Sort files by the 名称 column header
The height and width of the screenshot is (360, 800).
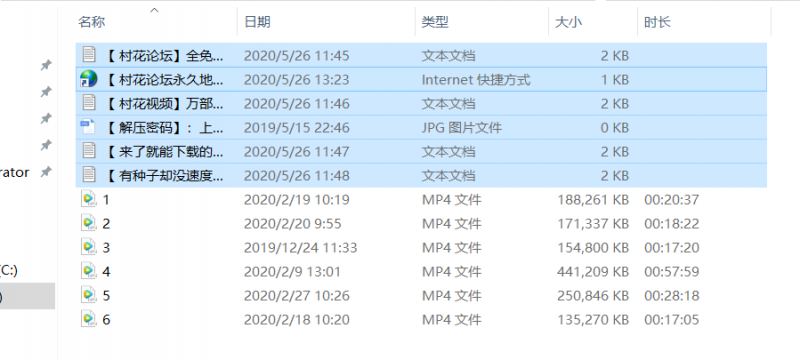tap(92, 22)
